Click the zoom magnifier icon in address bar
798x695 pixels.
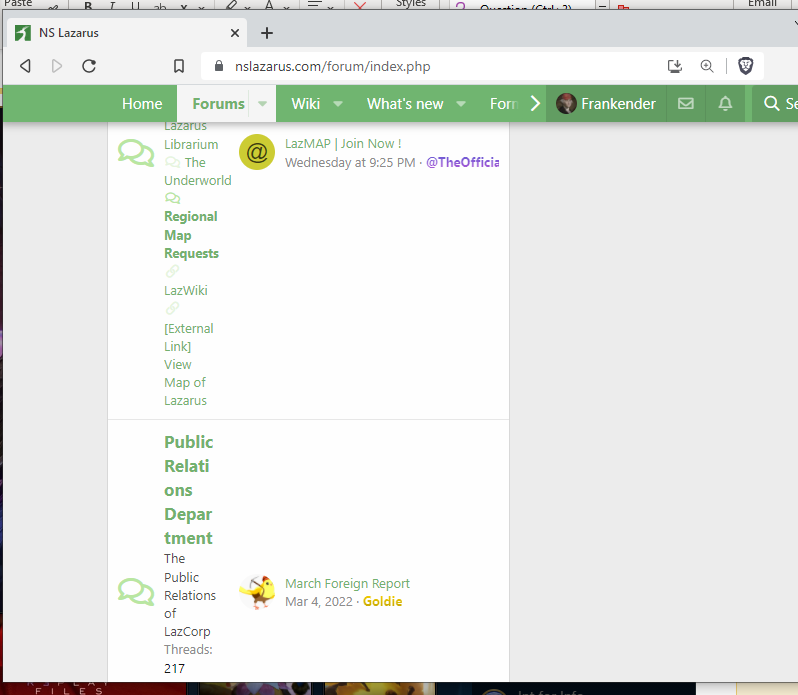coord(707,66)
